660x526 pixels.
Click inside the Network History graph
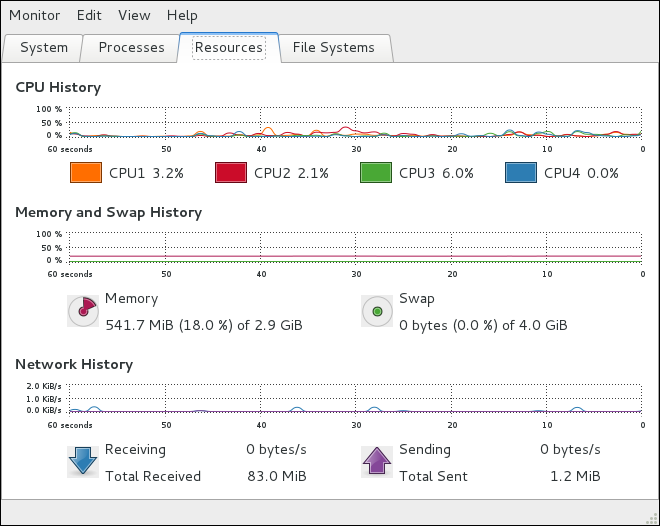point(355,397)
